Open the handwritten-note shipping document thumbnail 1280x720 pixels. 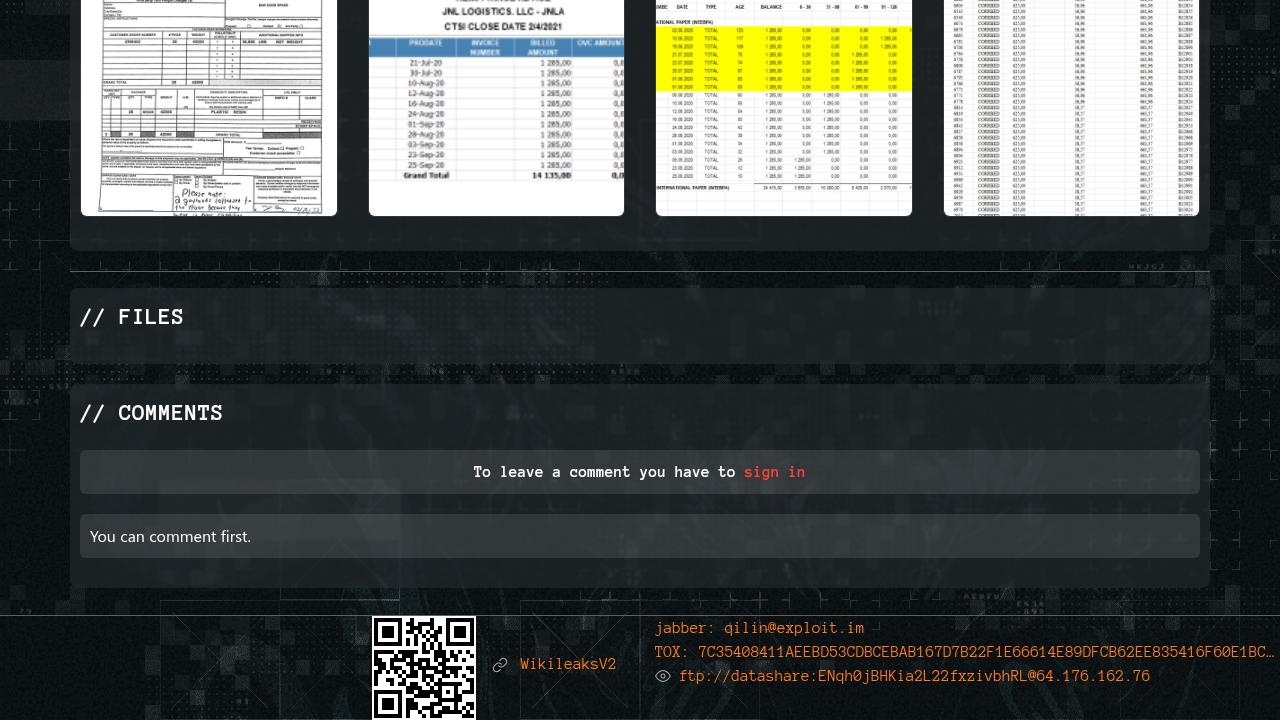pos(209,107)
